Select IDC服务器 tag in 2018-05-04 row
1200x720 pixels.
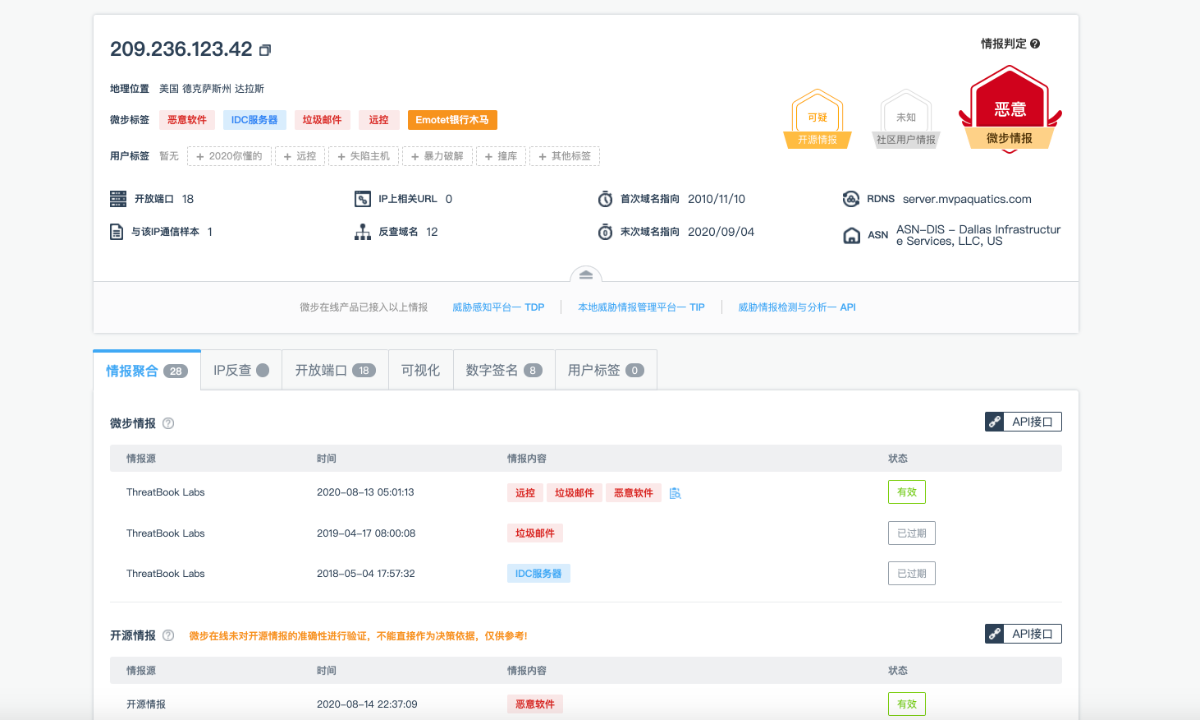tap(538, 574)
